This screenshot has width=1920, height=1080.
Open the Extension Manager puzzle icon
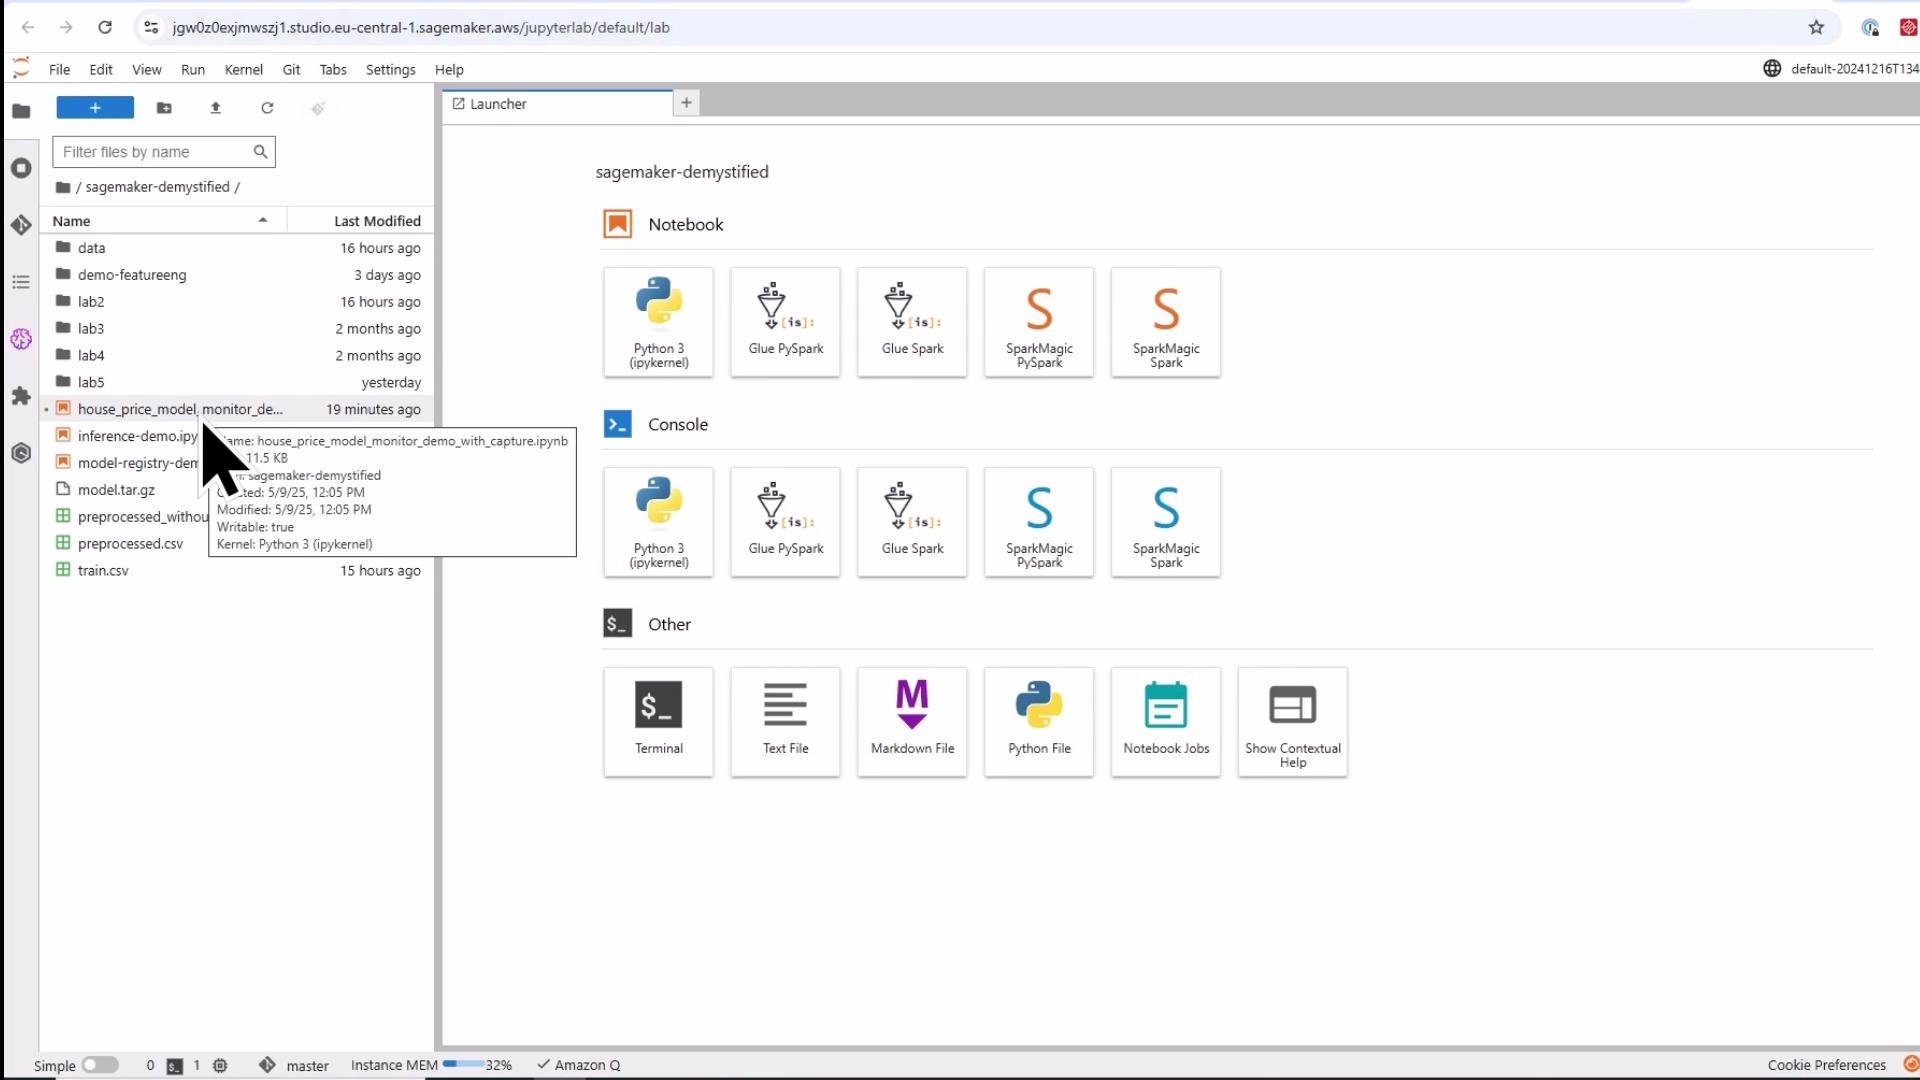(21, 396)
